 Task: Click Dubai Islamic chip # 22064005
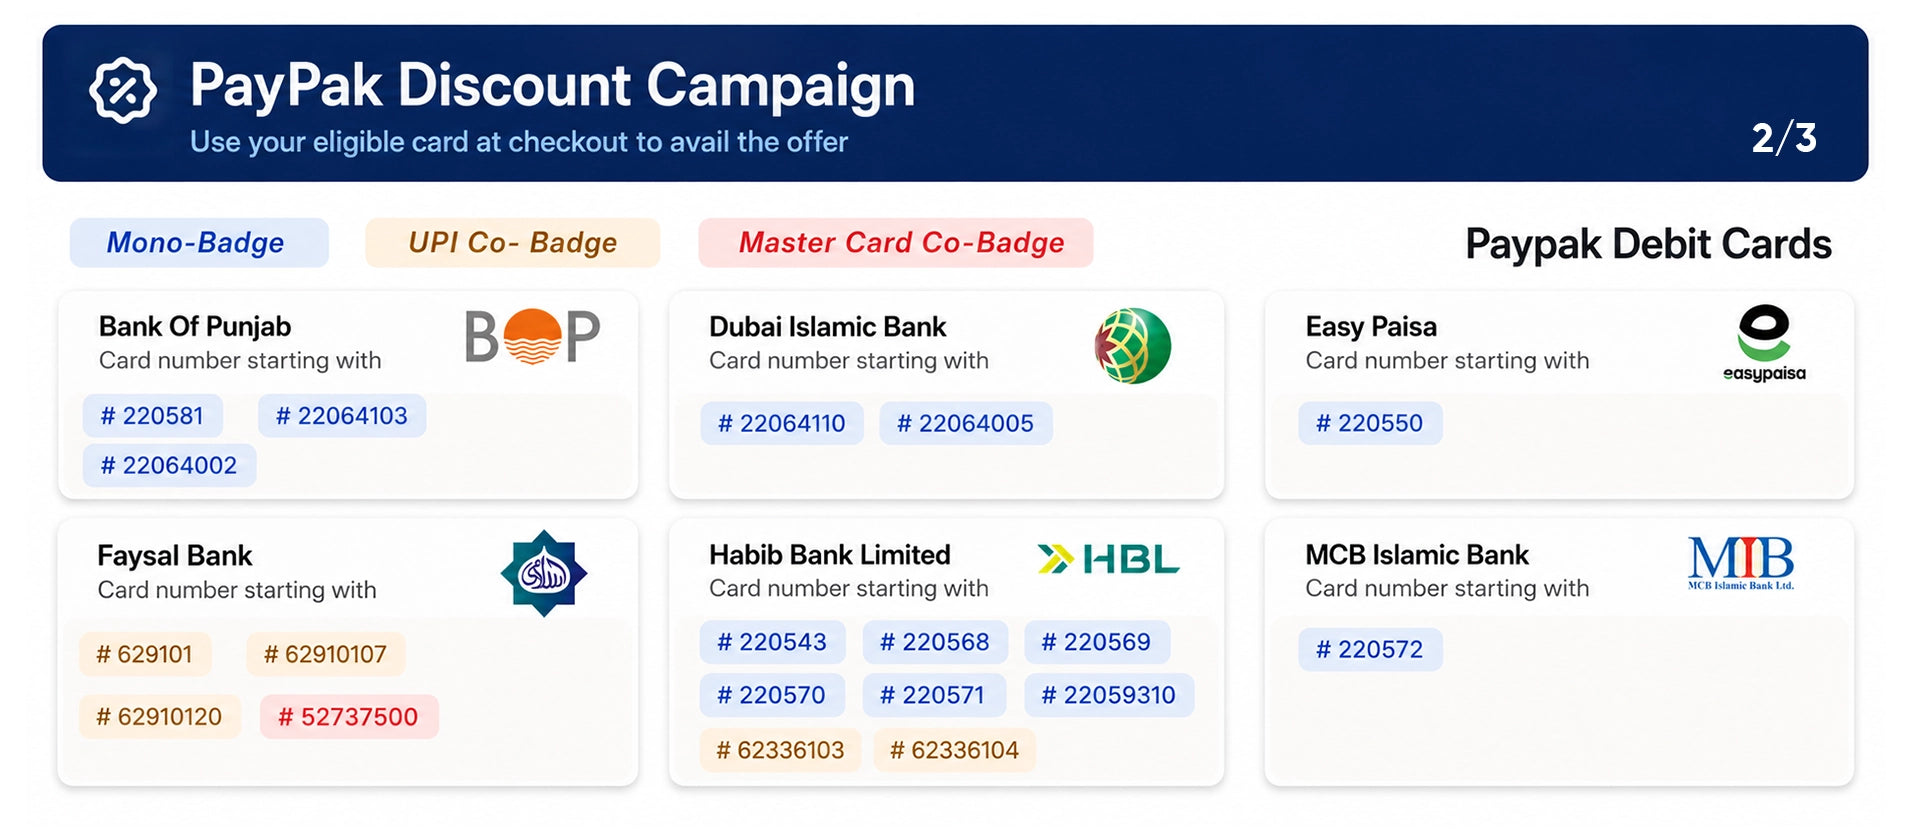click(966, 424)
